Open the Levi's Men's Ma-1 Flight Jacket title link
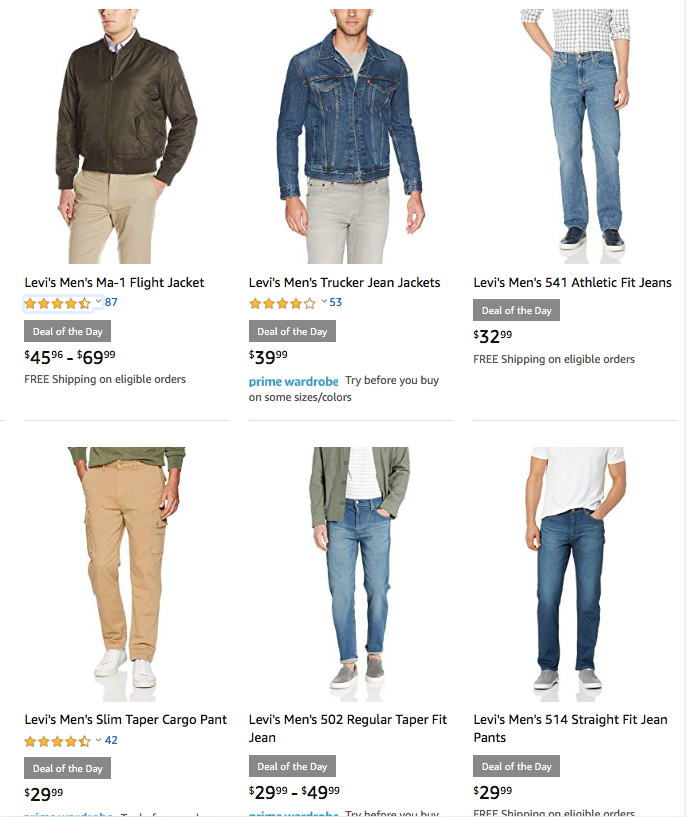Viewport: 687px width, 817px height. [114, 283]
